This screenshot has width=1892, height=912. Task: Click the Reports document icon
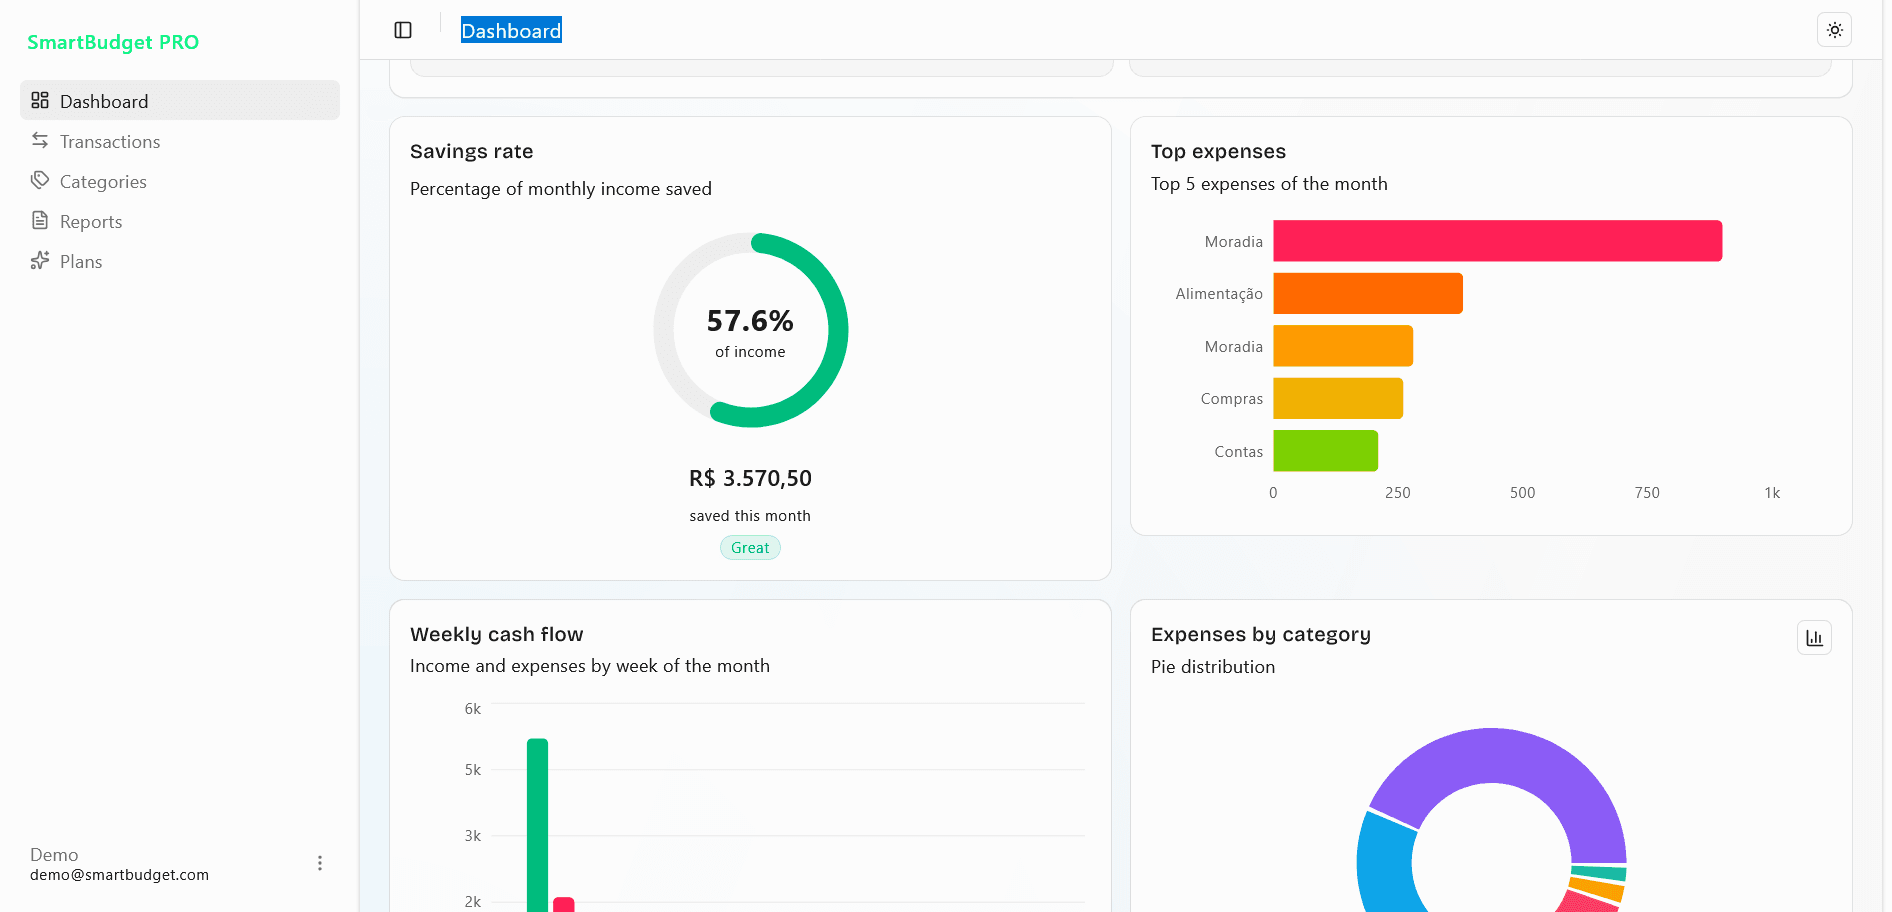click(x=40, y=220)
